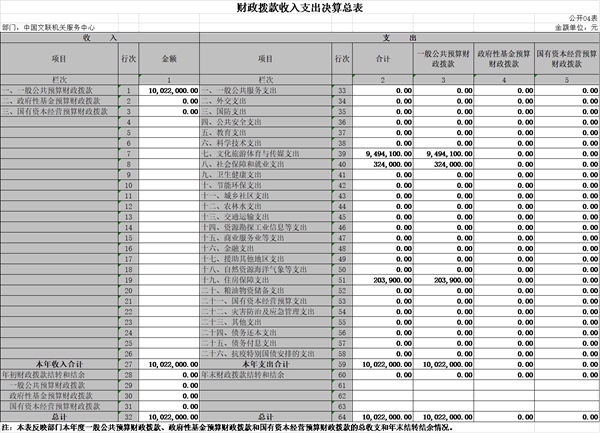Click the title 财政拨款收入支出决算总表
Screen dimensions: 600x433
point(299,8)
